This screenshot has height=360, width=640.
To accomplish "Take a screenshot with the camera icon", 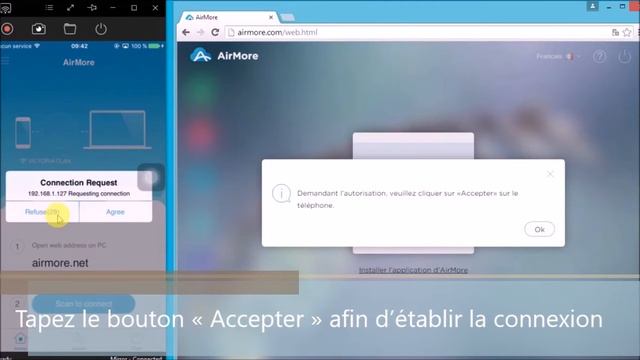I will click(39, 29).
